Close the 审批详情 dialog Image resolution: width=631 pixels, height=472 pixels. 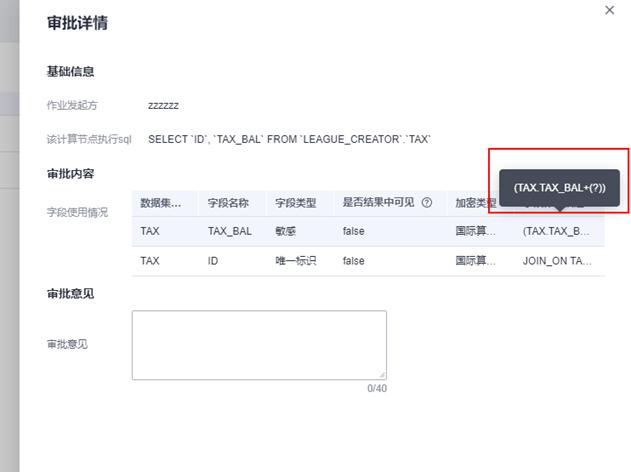pyautogui.click(x=610, y=10)
